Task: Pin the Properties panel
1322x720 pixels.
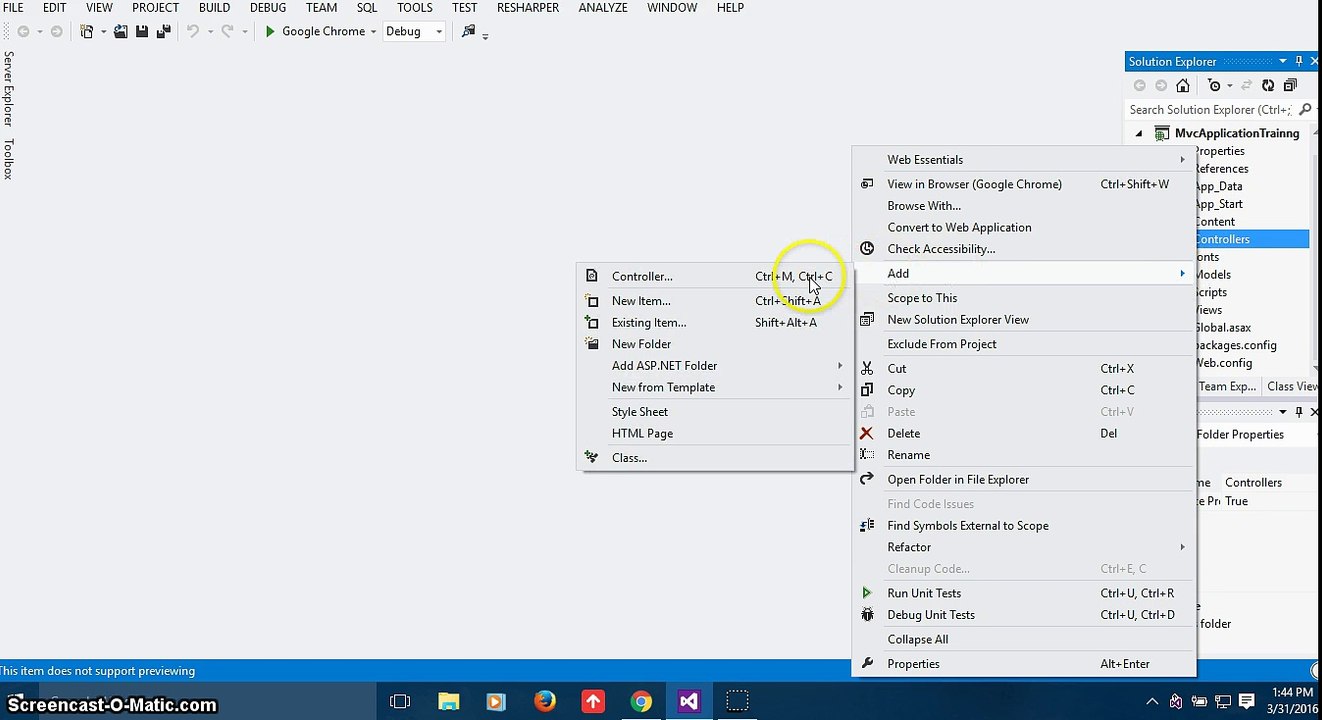Action: tap(1299, 411)
